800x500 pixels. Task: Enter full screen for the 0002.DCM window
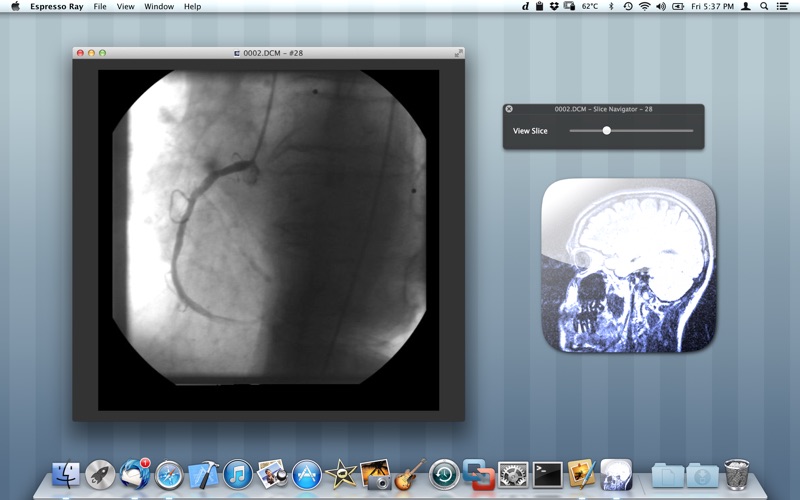(459, 53)
